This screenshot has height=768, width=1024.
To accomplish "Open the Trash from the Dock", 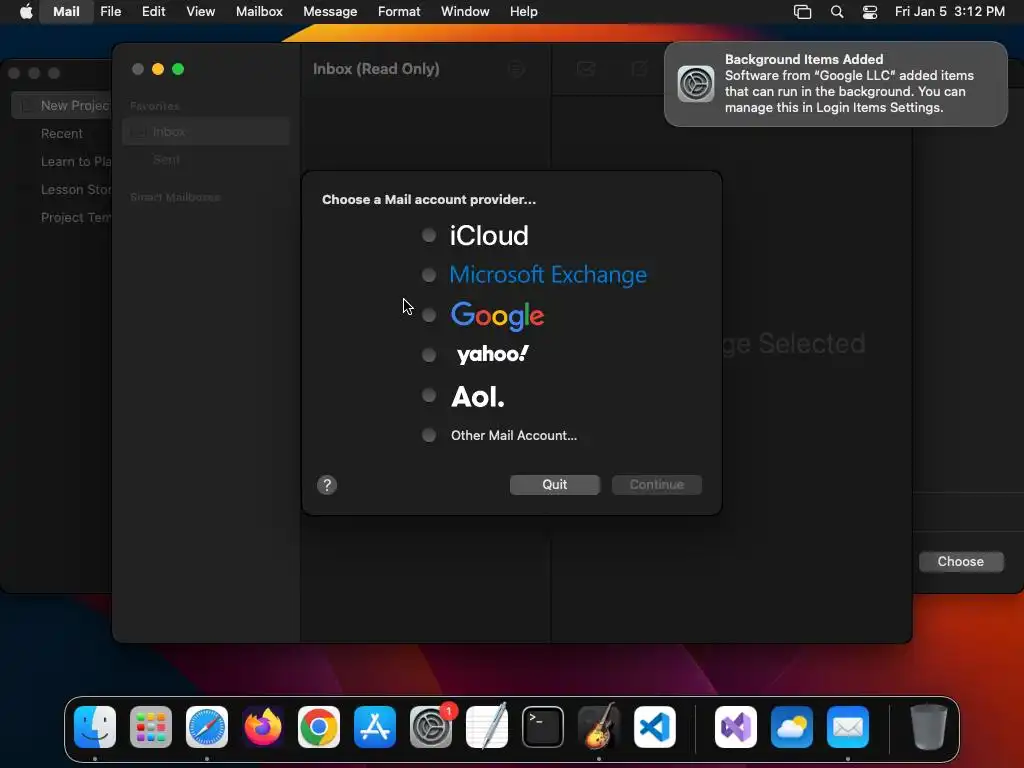I will coord(928,727).
